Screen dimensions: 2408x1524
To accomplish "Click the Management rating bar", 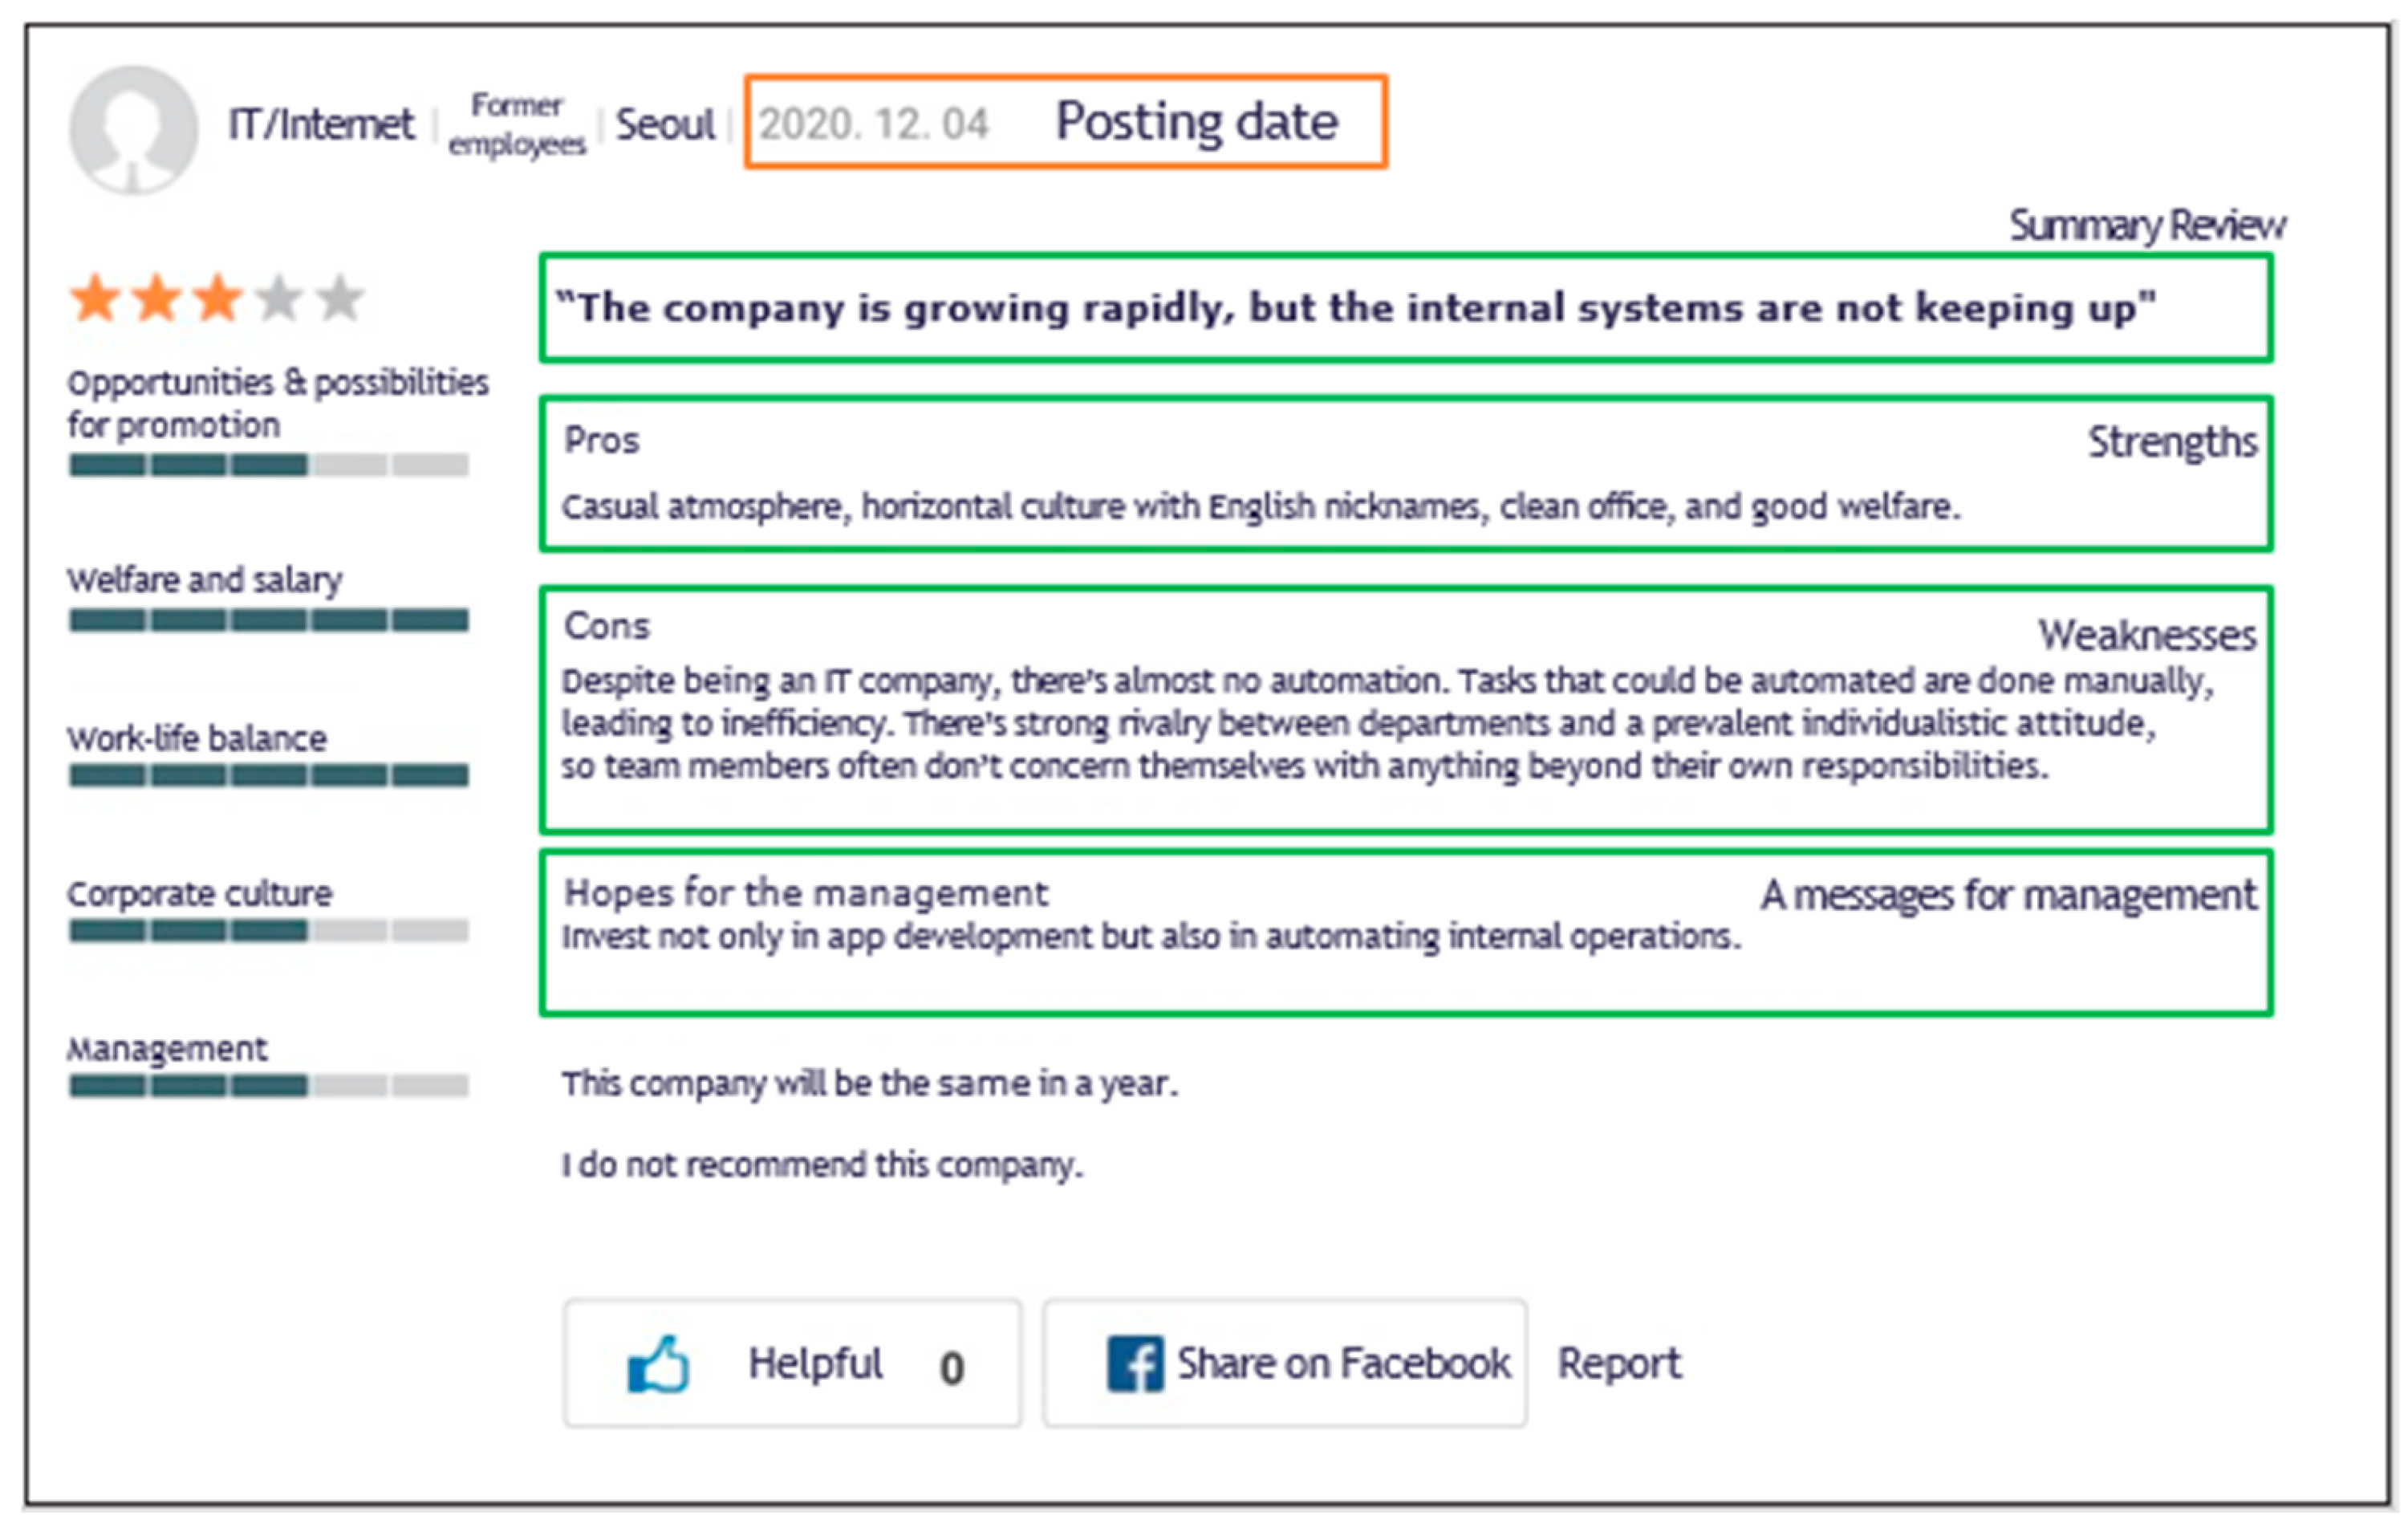I will pyautogui.click(x=268, y=1086).
